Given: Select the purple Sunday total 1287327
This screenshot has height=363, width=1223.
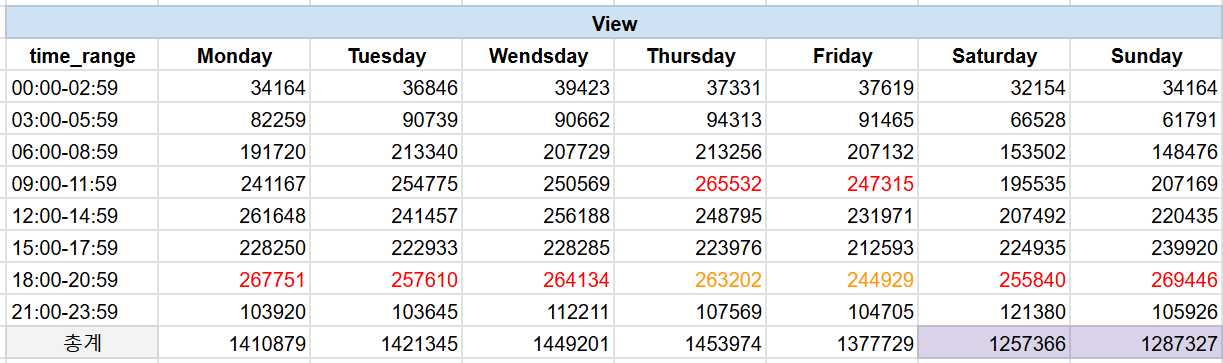Looking at the screenshot, I should (1146, 344).
